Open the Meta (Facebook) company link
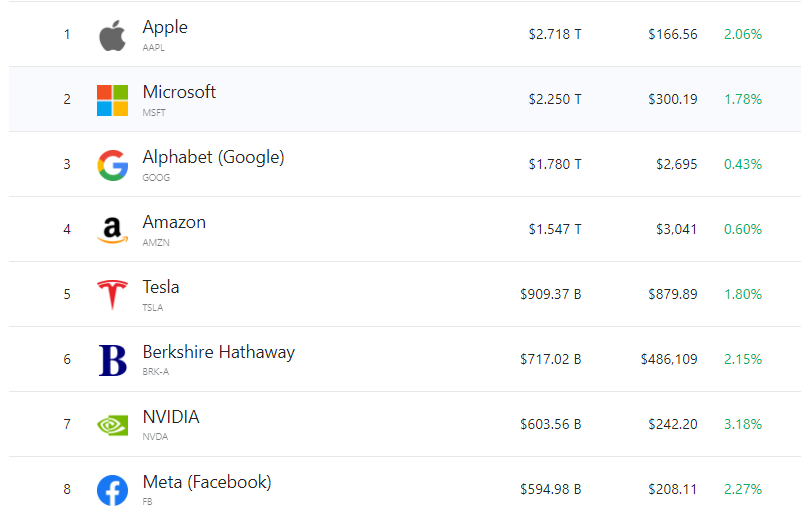This screenshot has height=520, width=801. click(206, 482)
